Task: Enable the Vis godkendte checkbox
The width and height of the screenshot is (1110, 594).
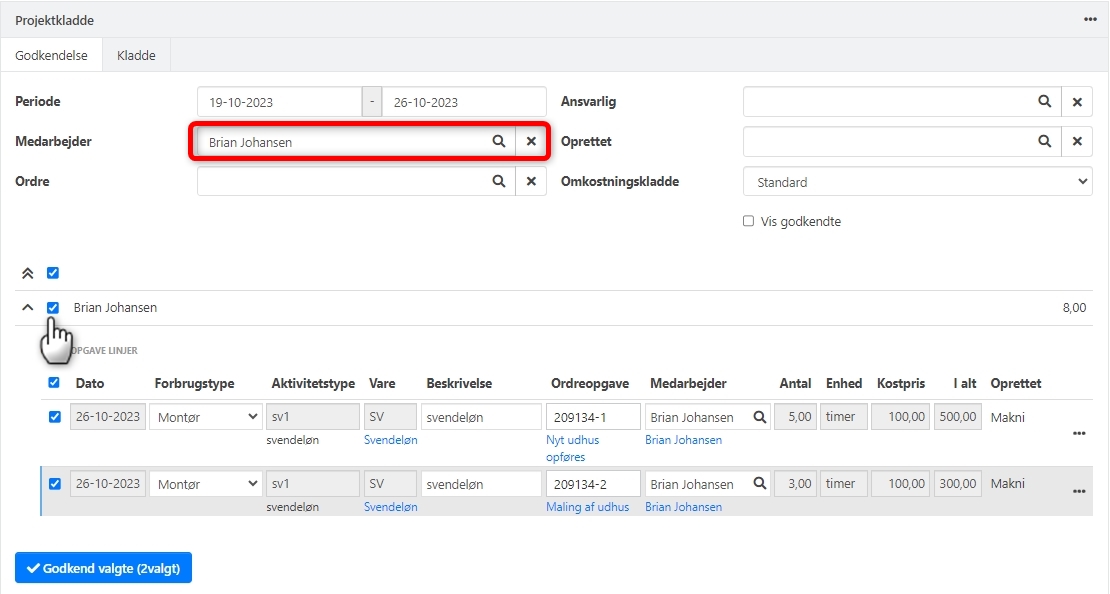Action: click(x=748, y=221)
